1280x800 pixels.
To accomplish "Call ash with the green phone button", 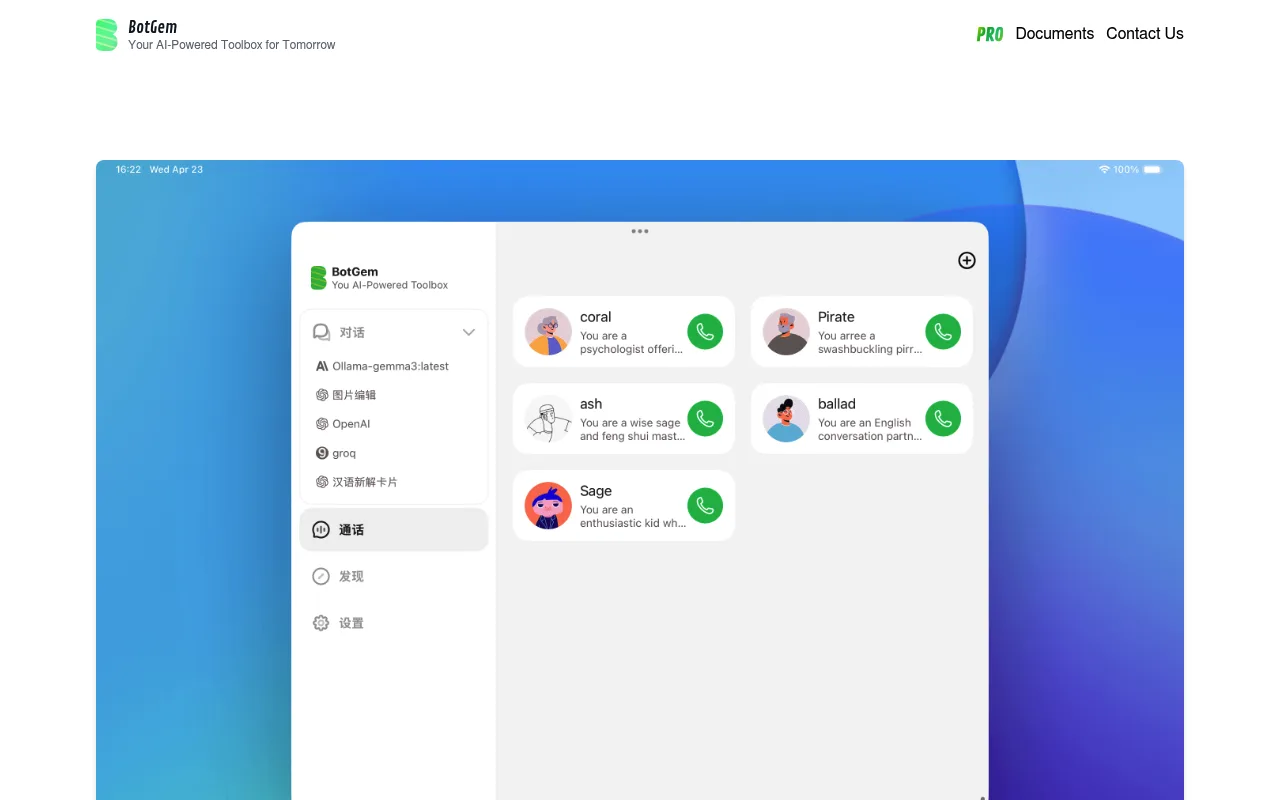I will (705, 419).
